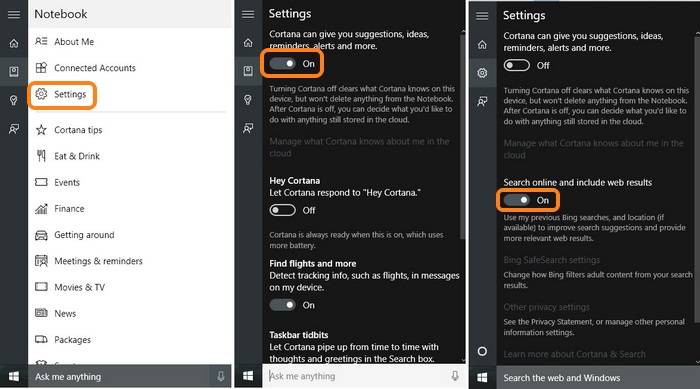Viewport: 700px width, 389px height.
Task: Open Bing SafeSearch settings link
Action: [552, 260]
